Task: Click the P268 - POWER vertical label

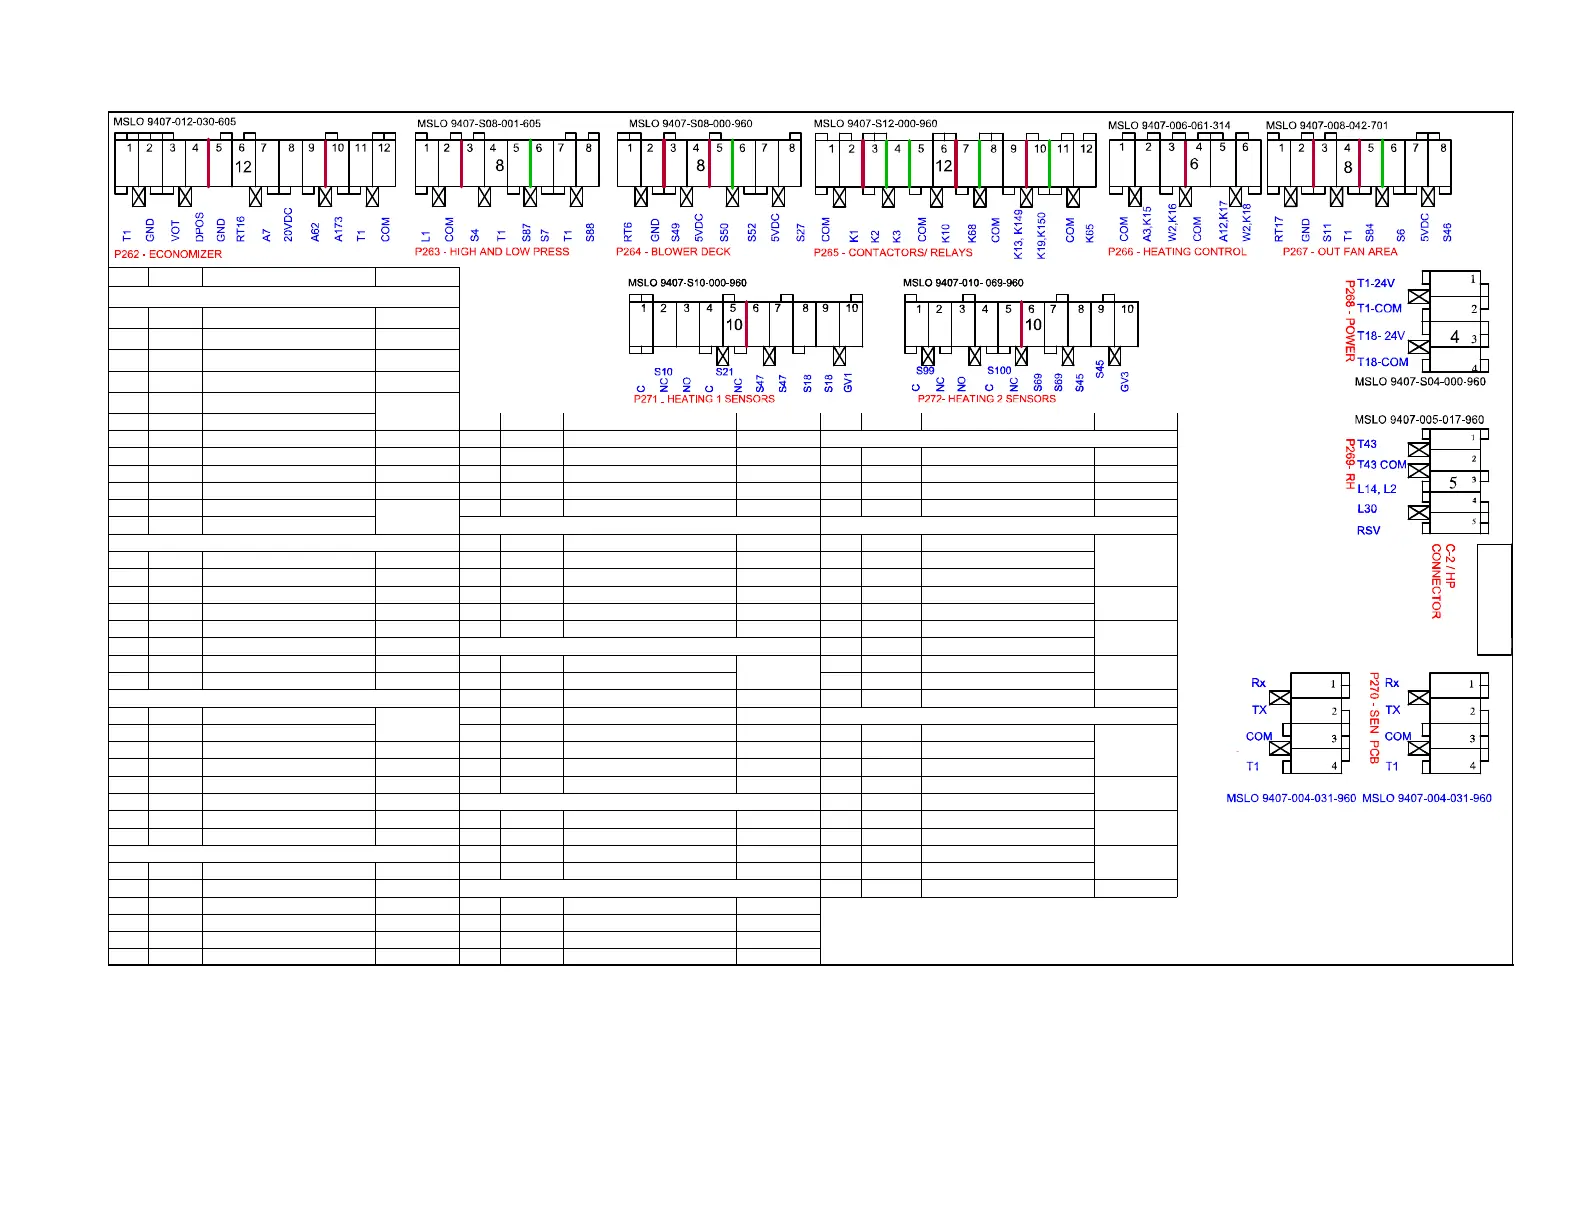Action: click(1350, 320)
